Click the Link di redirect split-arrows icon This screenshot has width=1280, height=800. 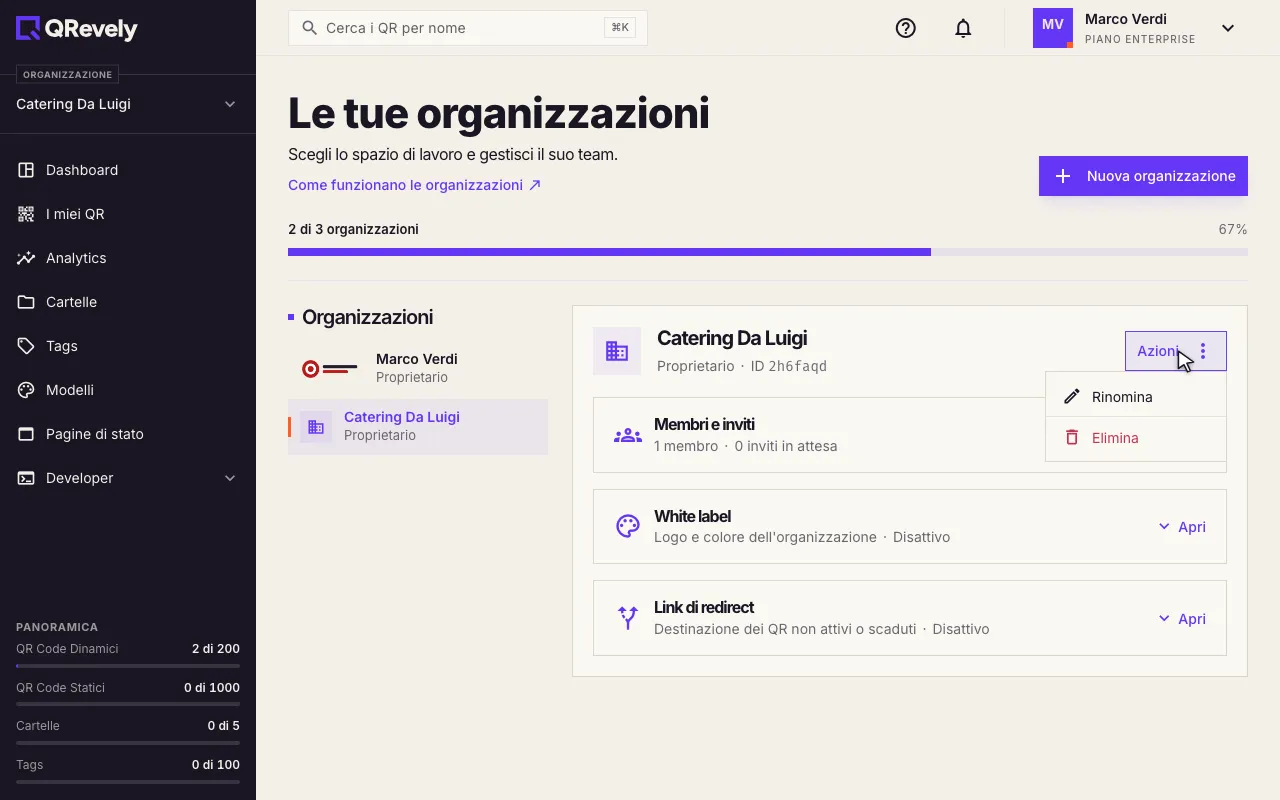pyautogui.click(x=628, y=618)
